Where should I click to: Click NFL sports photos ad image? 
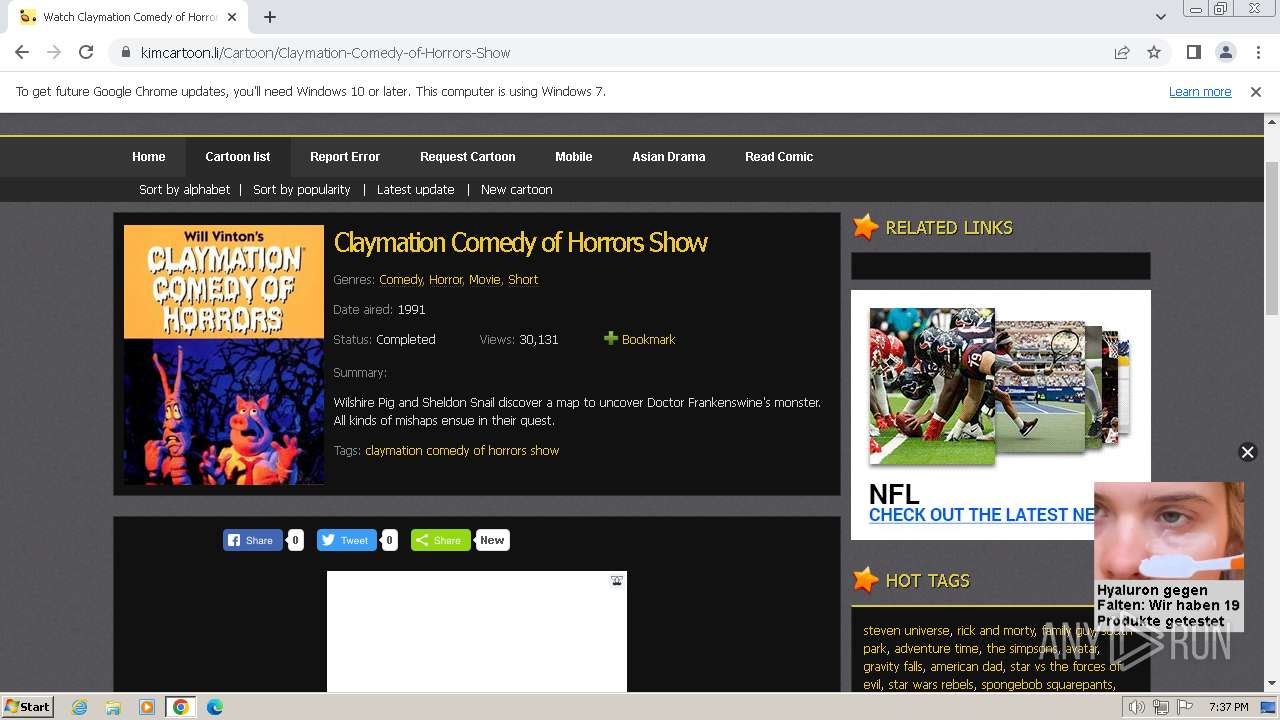[x=1000, y=386]
